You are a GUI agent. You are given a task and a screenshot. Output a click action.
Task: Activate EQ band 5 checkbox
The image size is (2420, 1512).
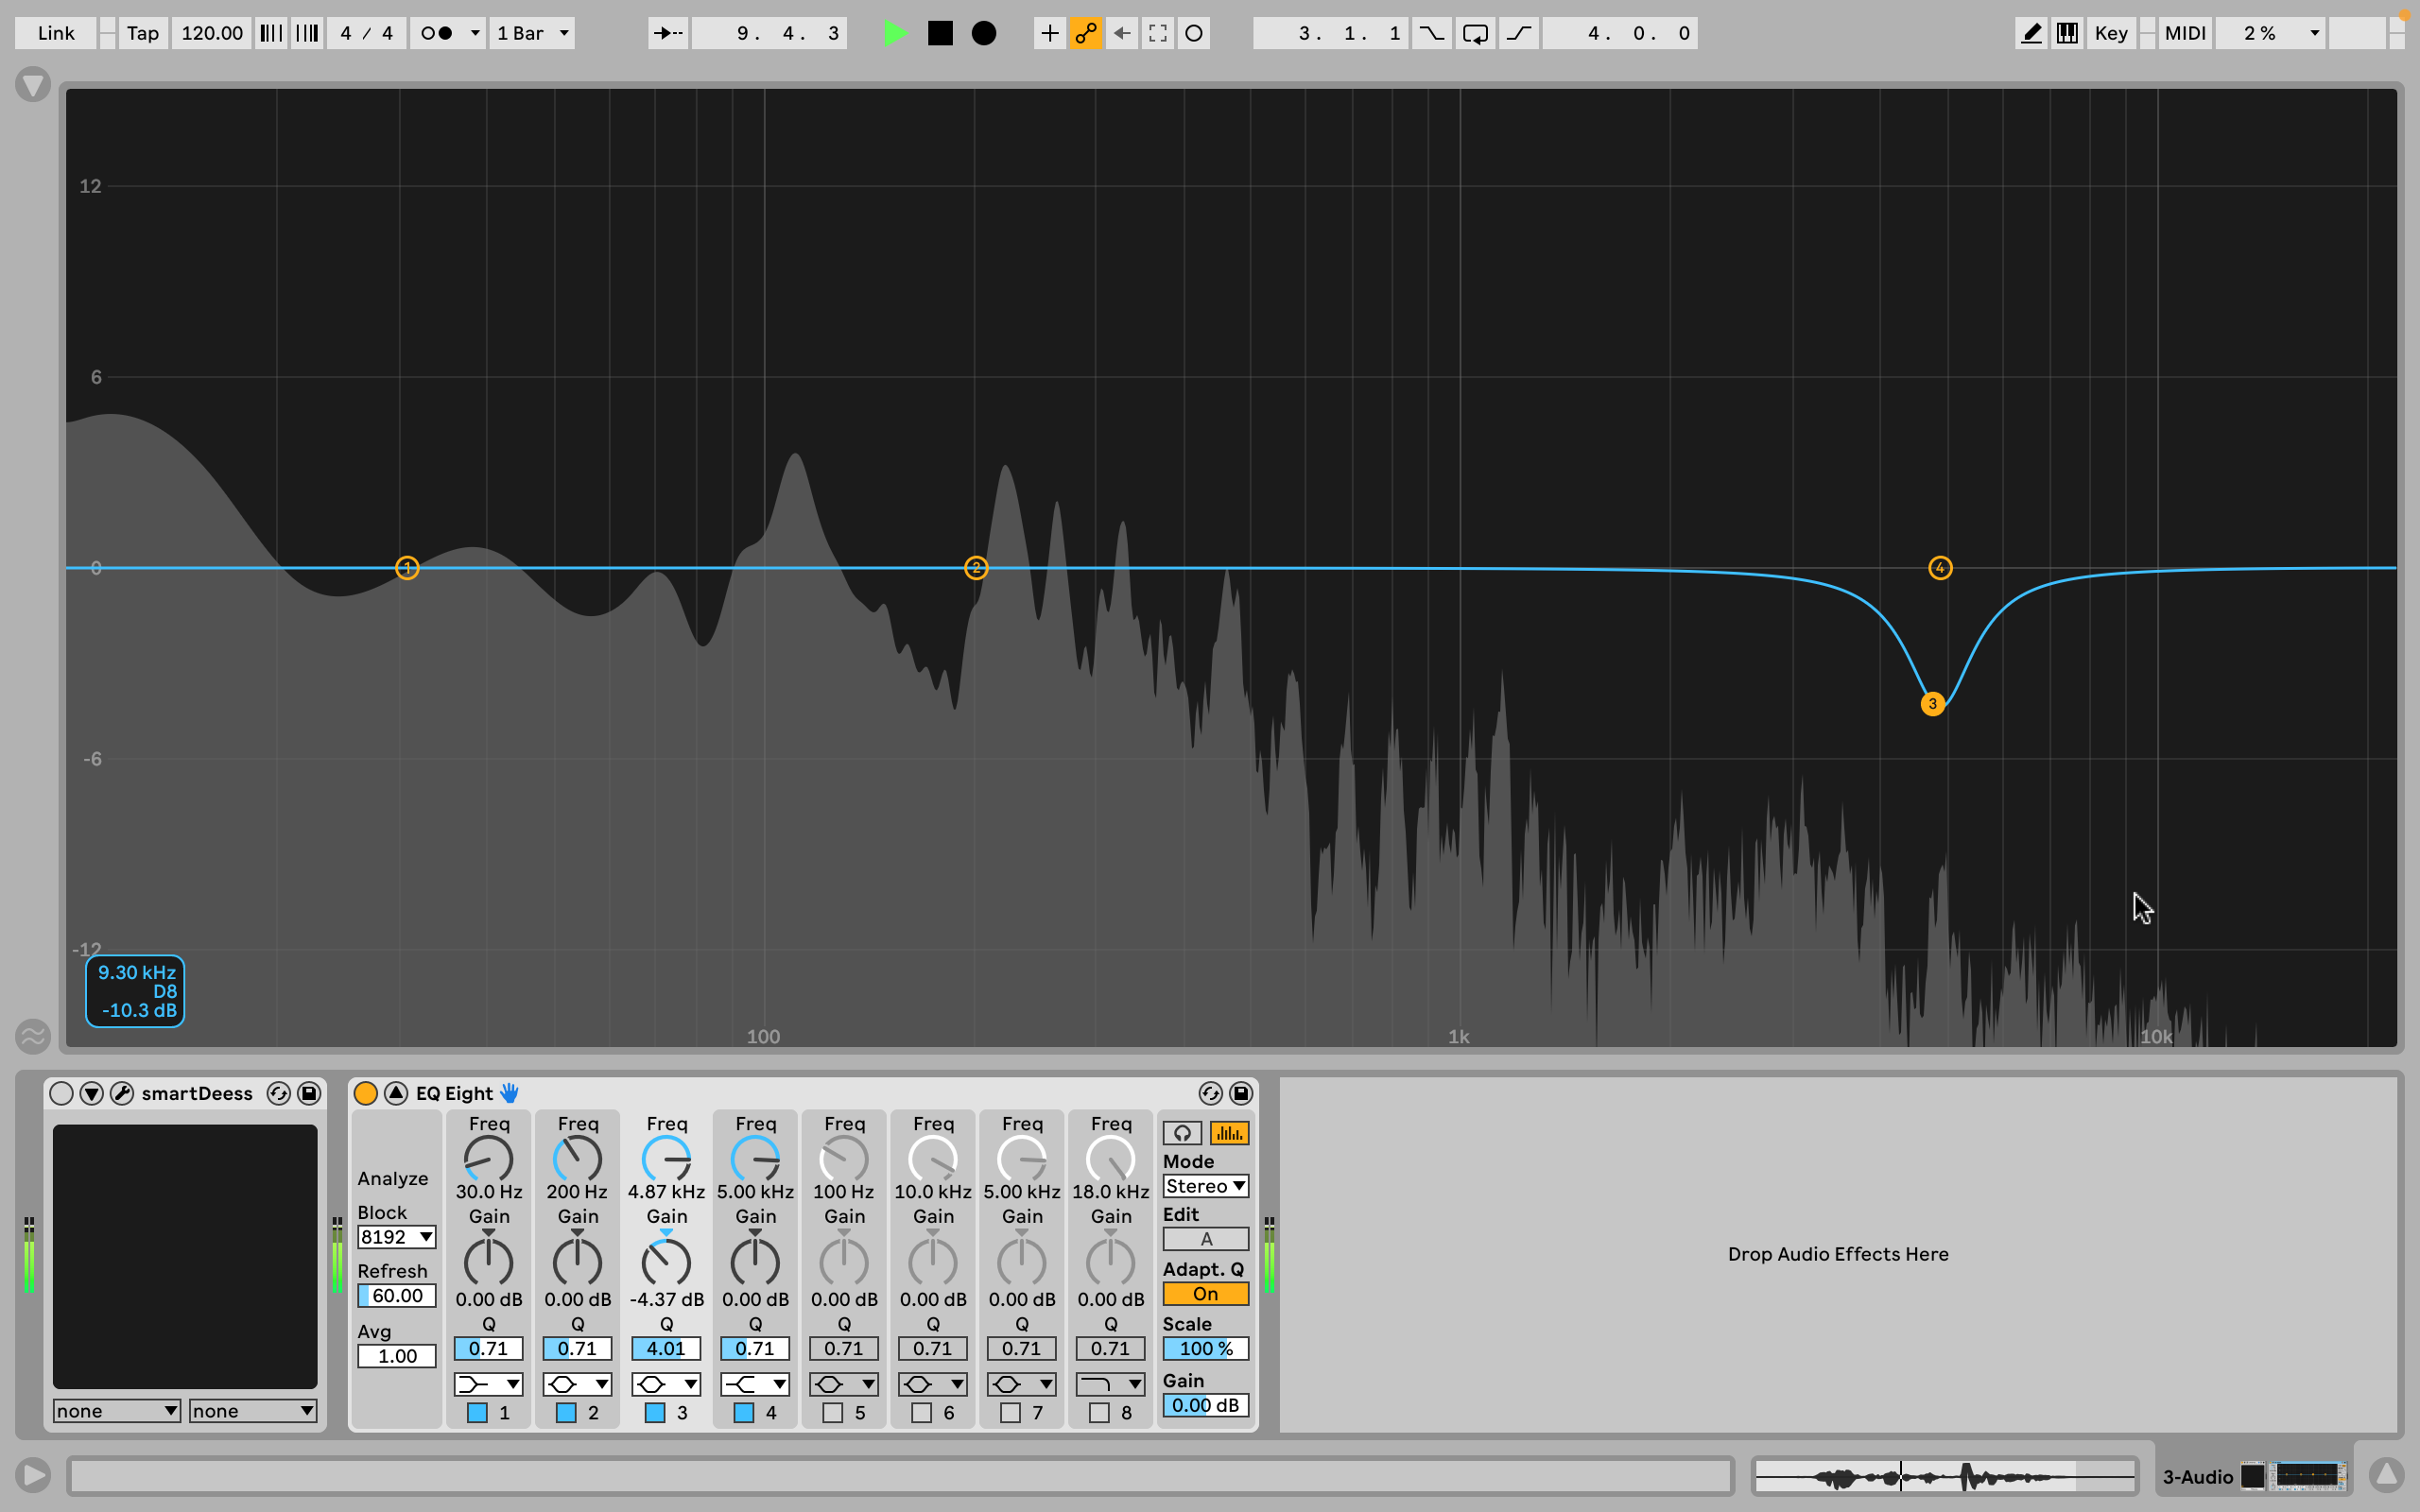(x=833, y=1413)
